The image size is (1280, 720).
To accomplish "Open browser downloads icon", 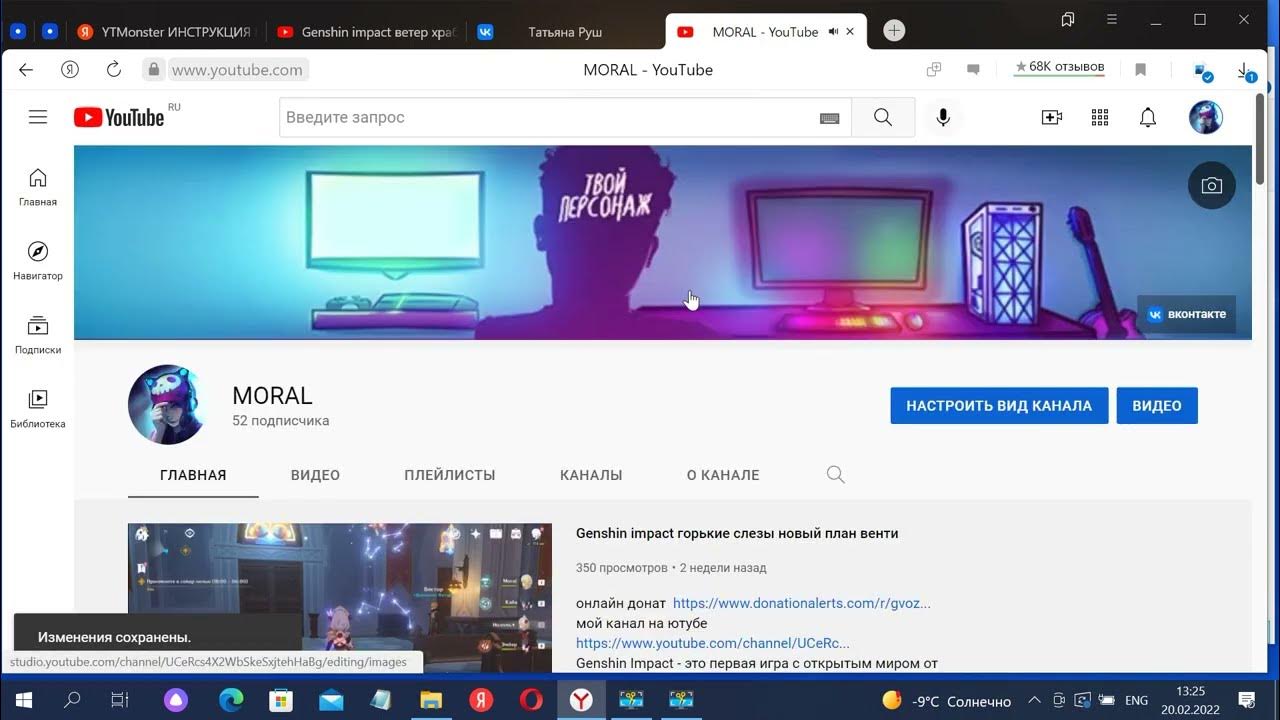I will [x=1244, y=70].
